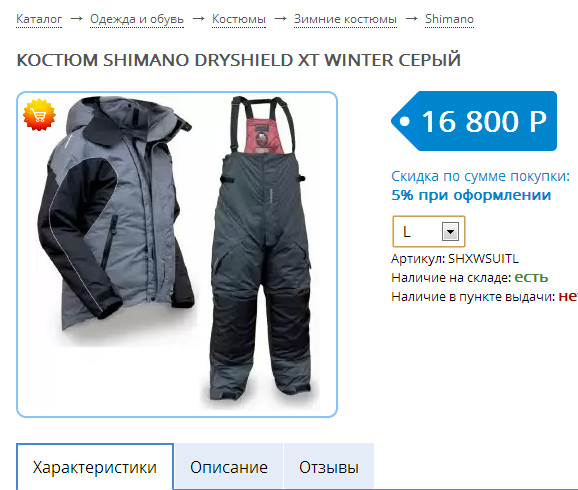
Task: Click the Артикул SHXWSUITL text
Action: (x=455, y=259)
